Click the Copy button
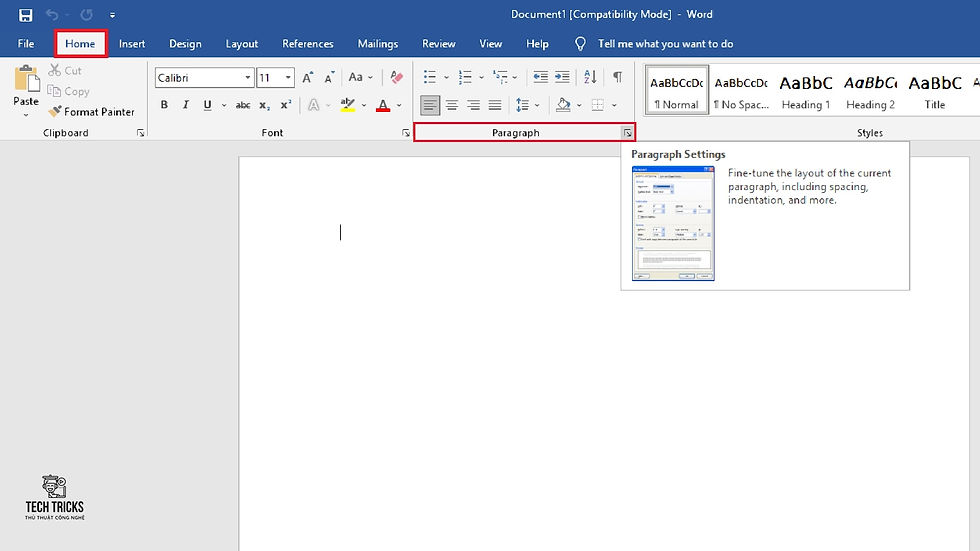This screenshot has height=551, width=980. pyautogui.click(x=69, y=91)
